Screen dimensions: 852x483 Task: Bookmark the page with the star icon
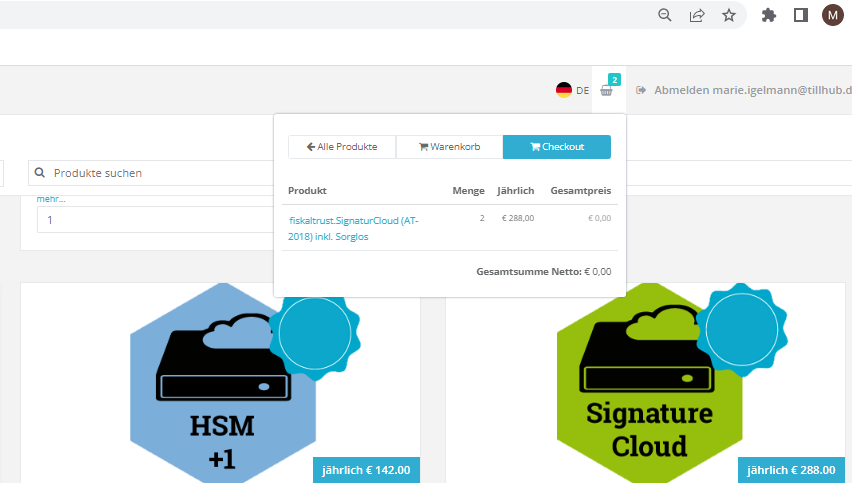[729, 15]
